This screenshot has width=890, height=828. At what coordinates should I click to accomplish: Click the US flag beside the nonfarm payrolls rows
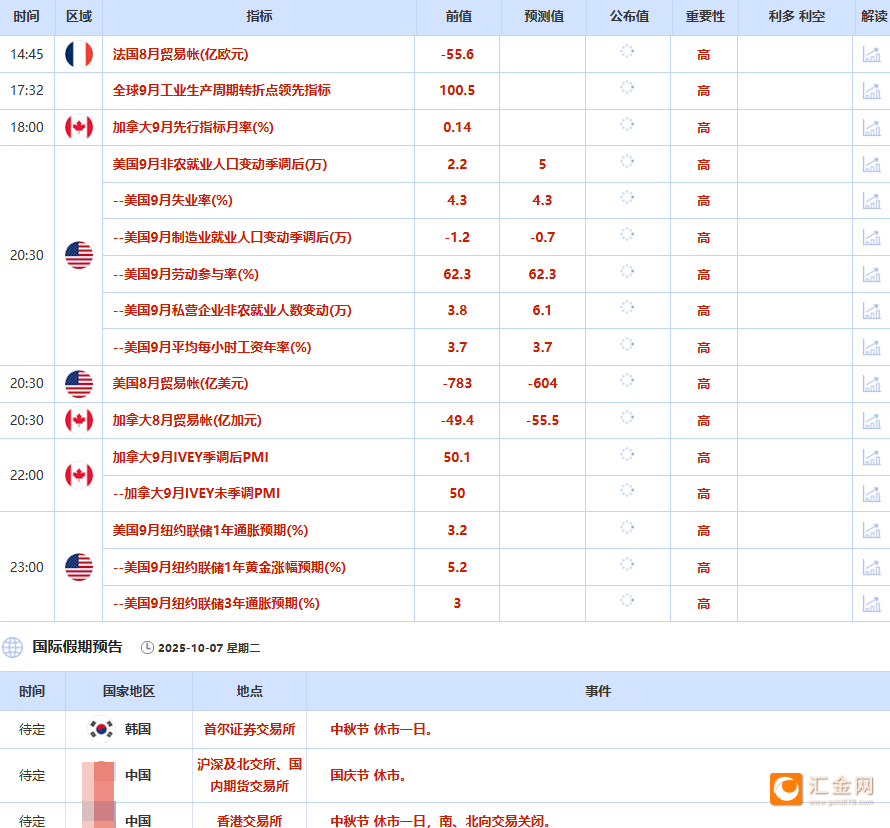coord(77,255)
